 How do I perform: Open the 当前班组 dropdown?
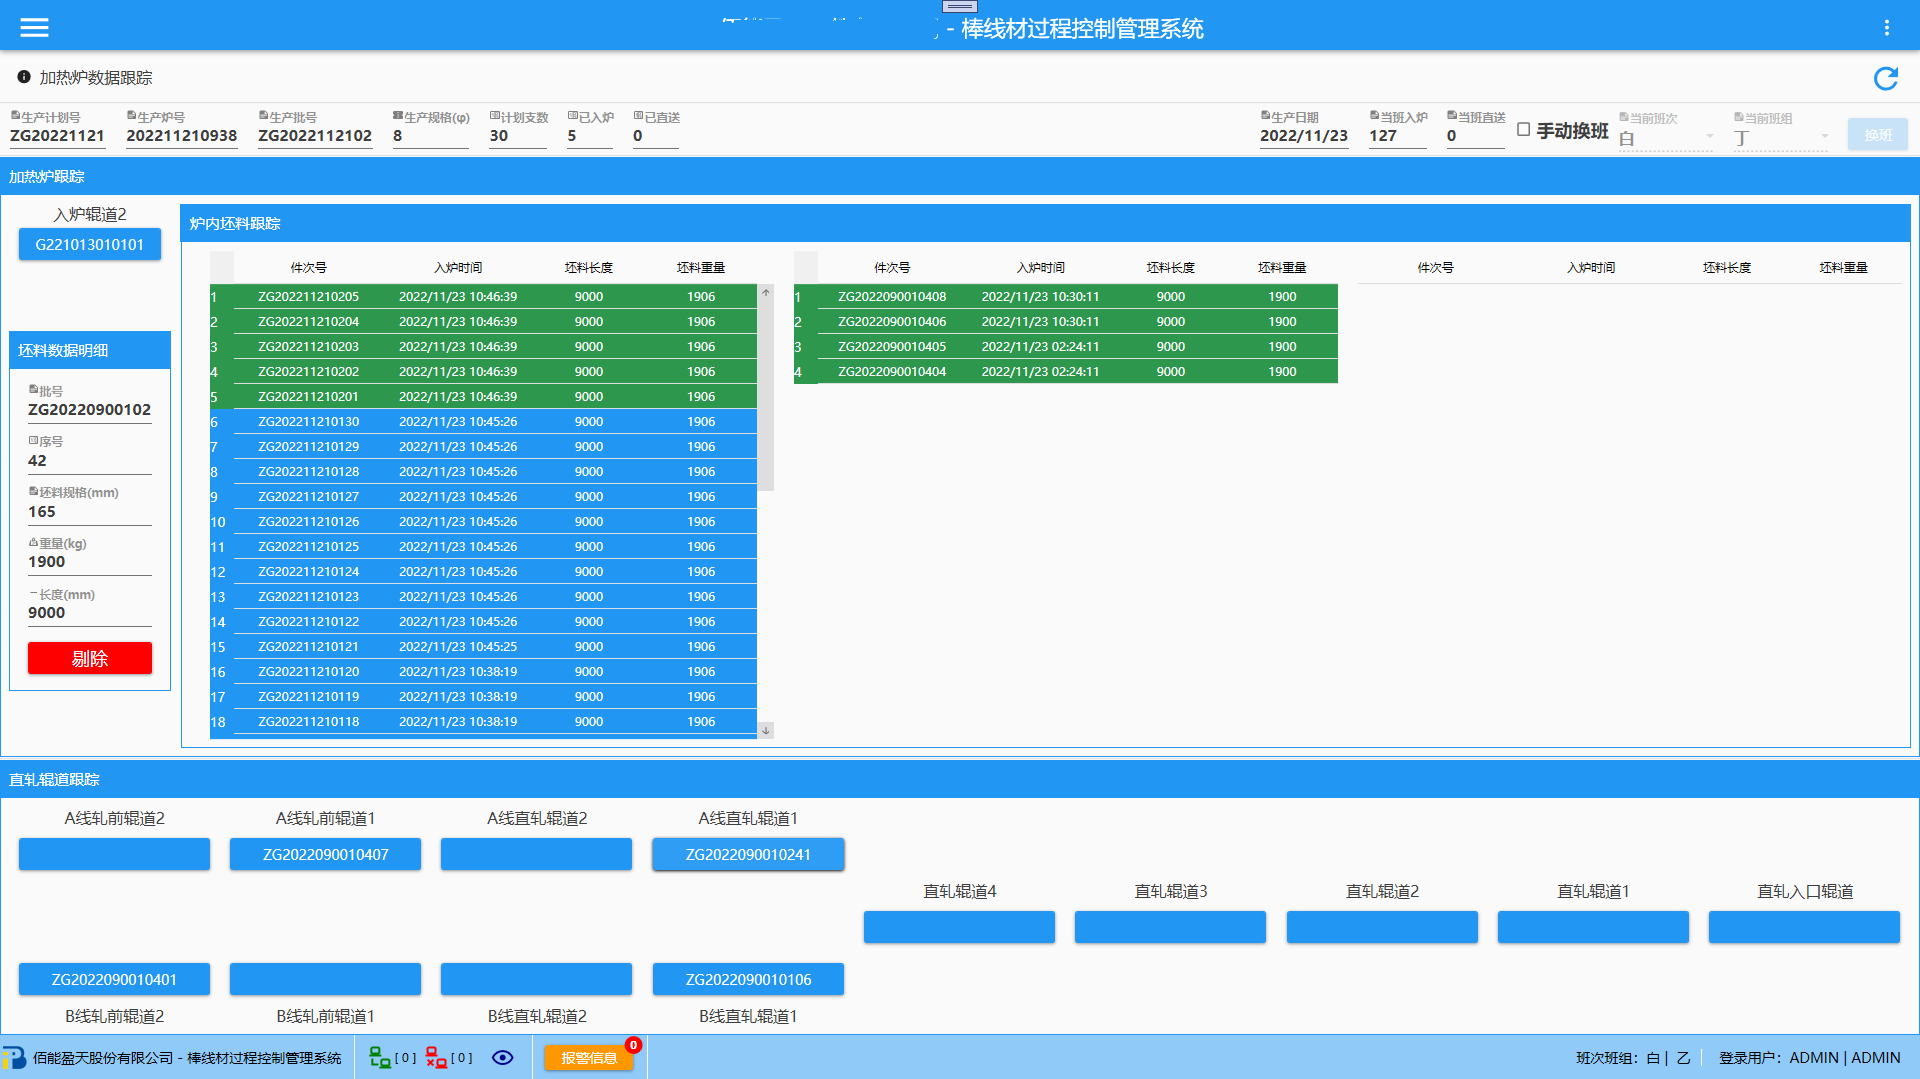(1781, 138)
